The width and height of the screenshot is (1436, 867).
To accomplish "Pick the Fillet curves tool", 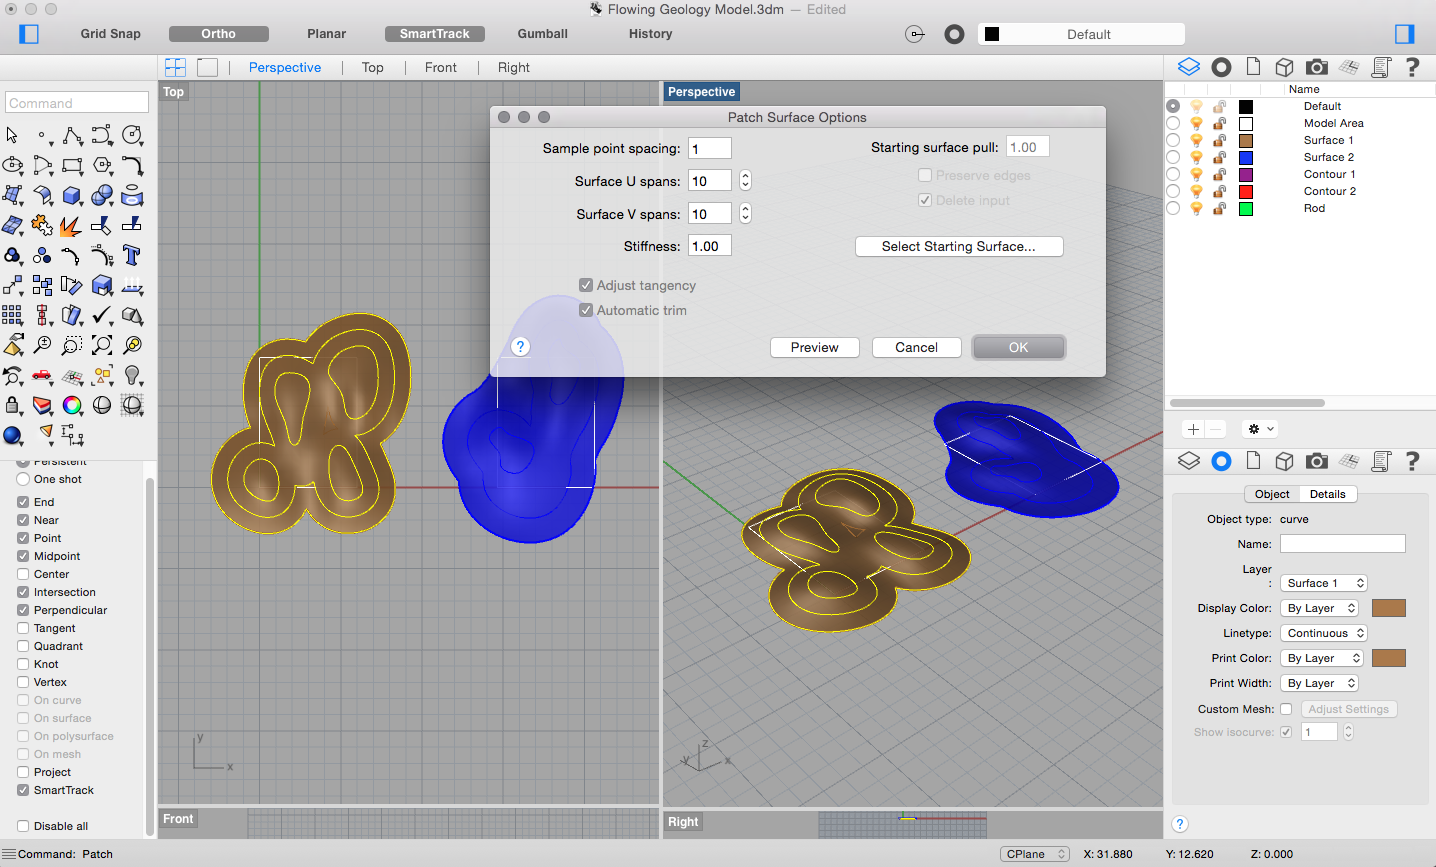I will point(132,165).
